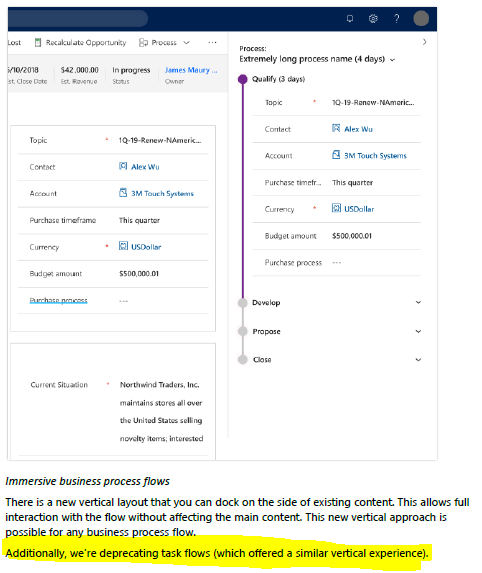
Task: Open the process name dropdown arrow
Action: click(x=393, y=60)
